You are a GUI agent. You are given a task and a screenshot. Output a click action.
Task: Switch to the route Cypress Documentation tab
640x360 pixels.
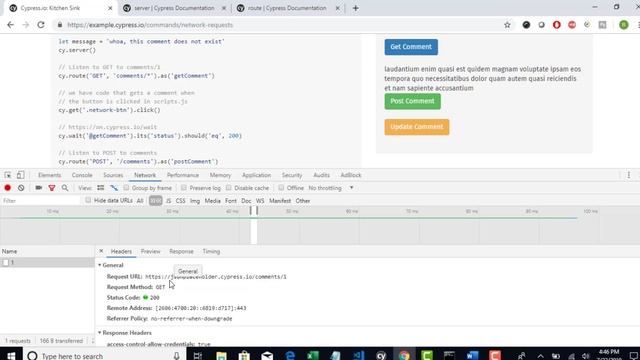[287, 8]
